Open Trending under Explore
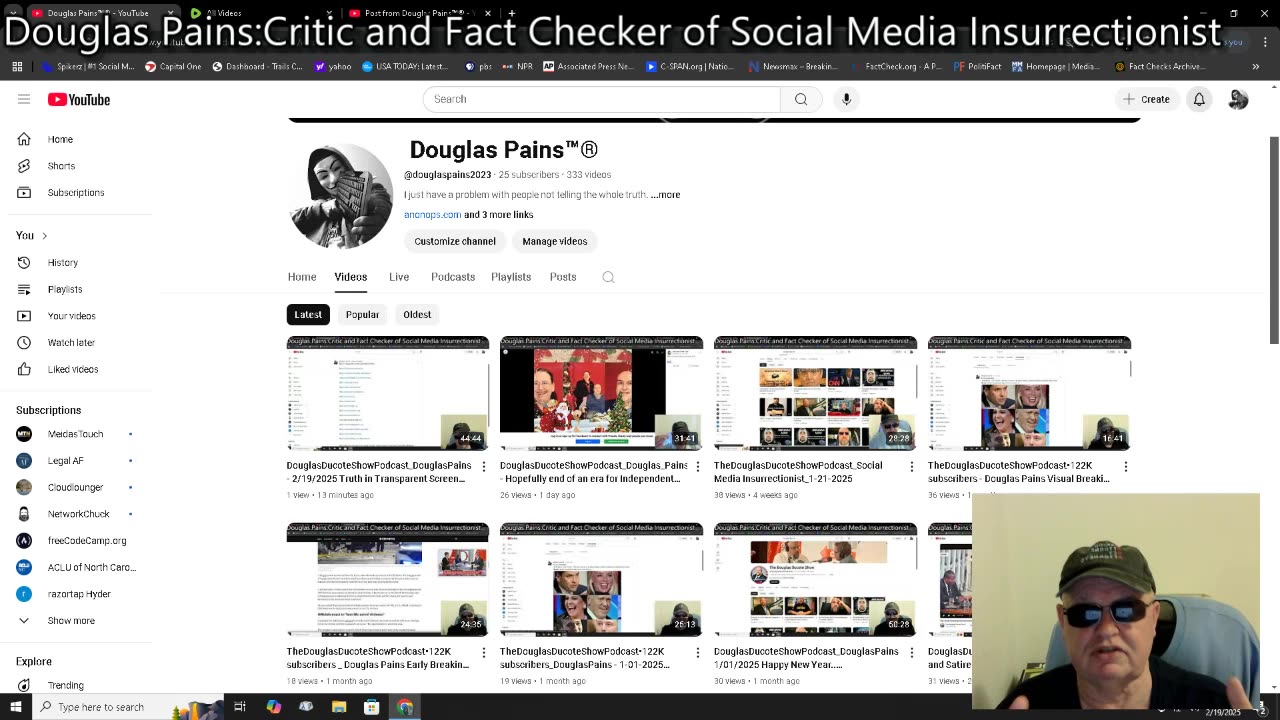Image resolution: width=1280 pixels, height=720 pixels. pyautogui.click(x=78, y=685)
